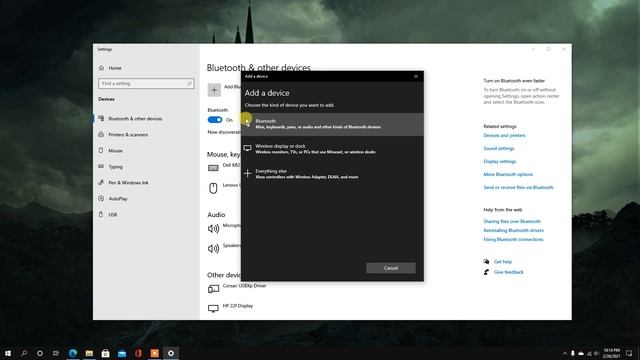Image resolution: width=640 pixels, height=360 pixels.
Task: Close the Add a device dialog
Action: (x=416, y=76)
